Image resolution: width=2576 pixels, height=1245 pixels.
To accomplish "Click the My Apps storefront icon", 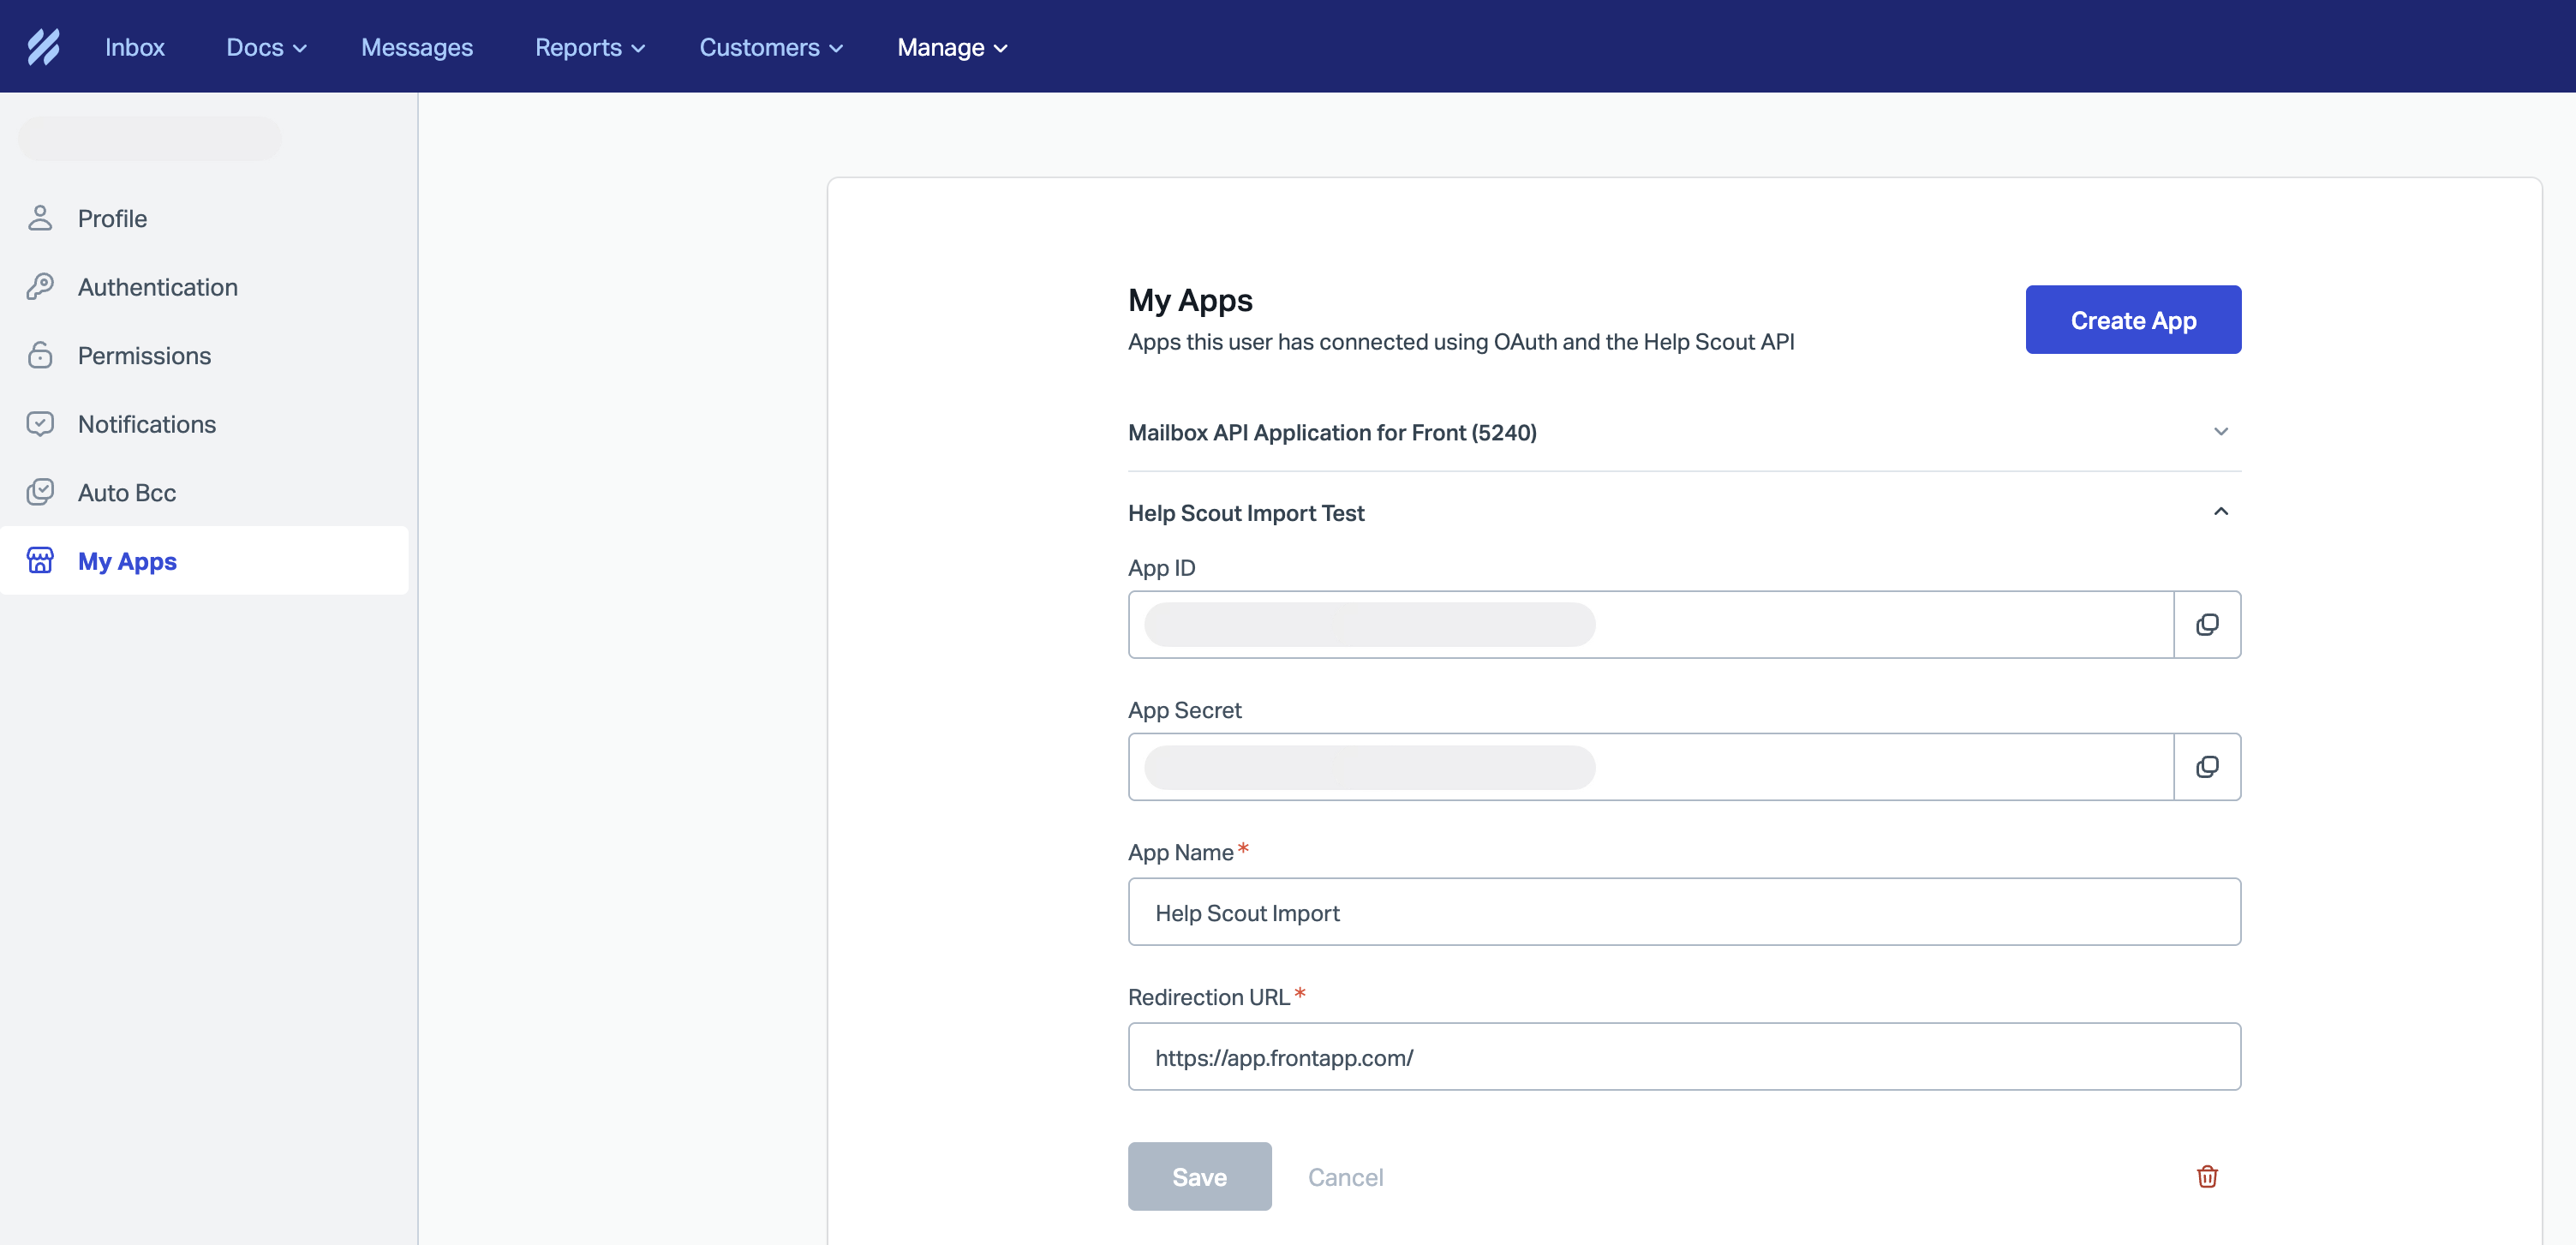I will [40, 561].
